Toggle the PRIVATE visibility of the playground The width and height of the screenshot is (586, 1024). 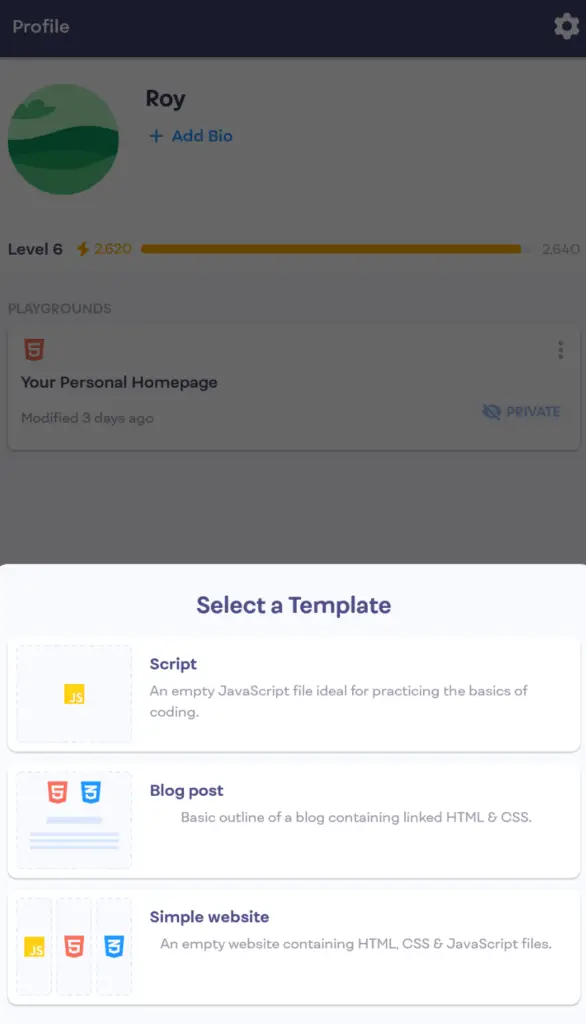[x=521, y=411]
